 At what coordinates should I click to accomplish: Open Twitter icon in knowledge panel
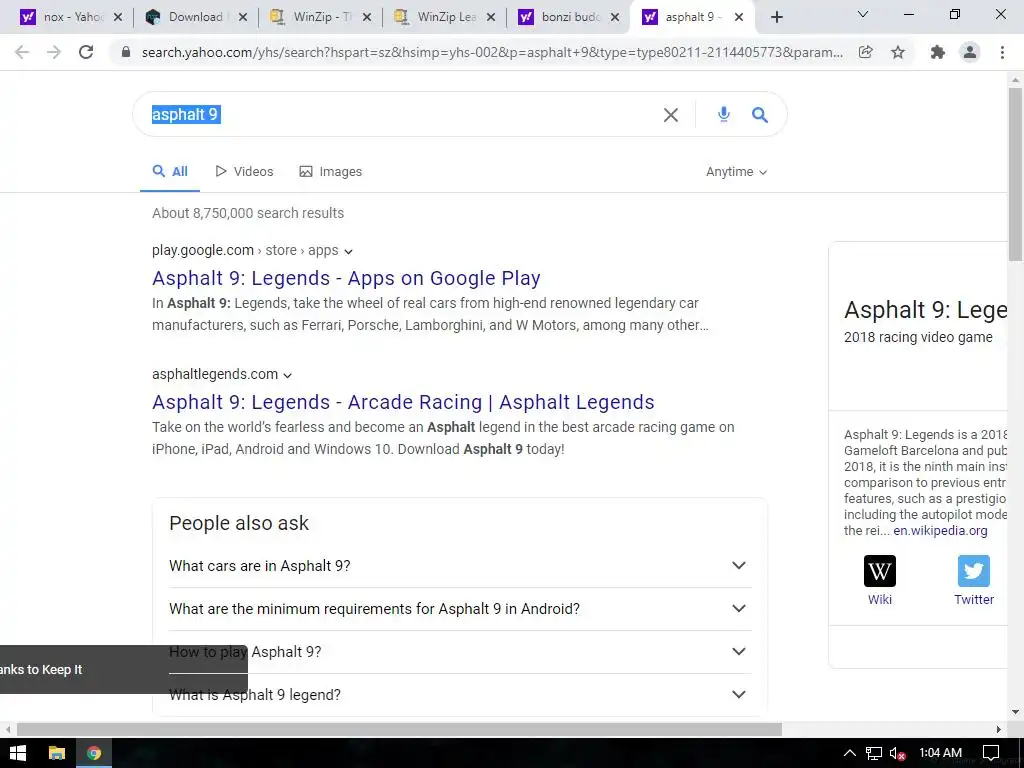(x=974, y=571)
